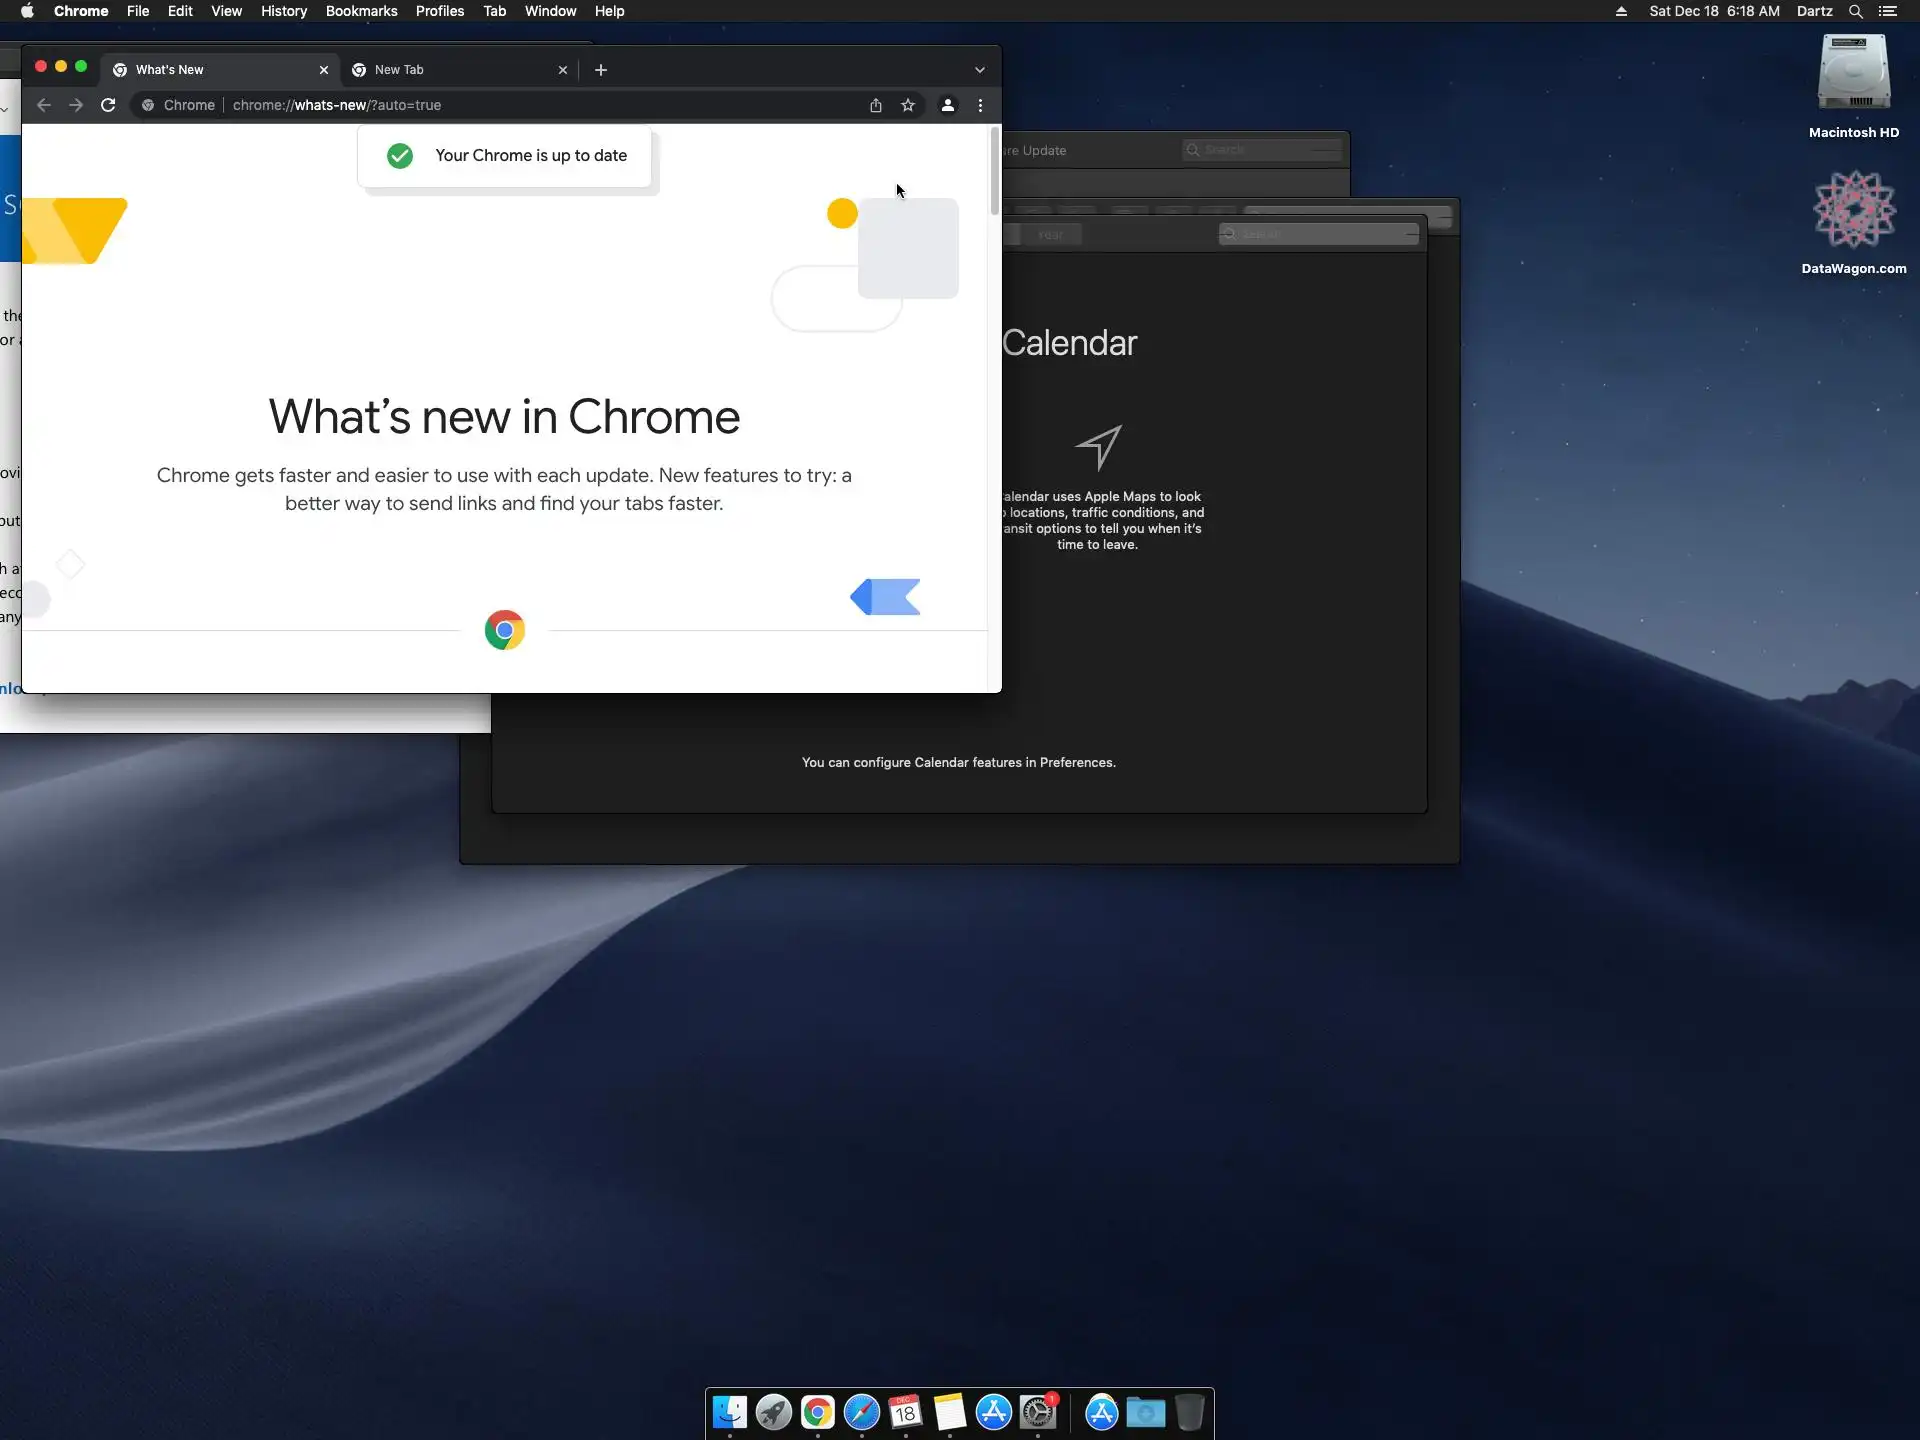
Task: Expand the tab search chevron
Action: (980, 70)
